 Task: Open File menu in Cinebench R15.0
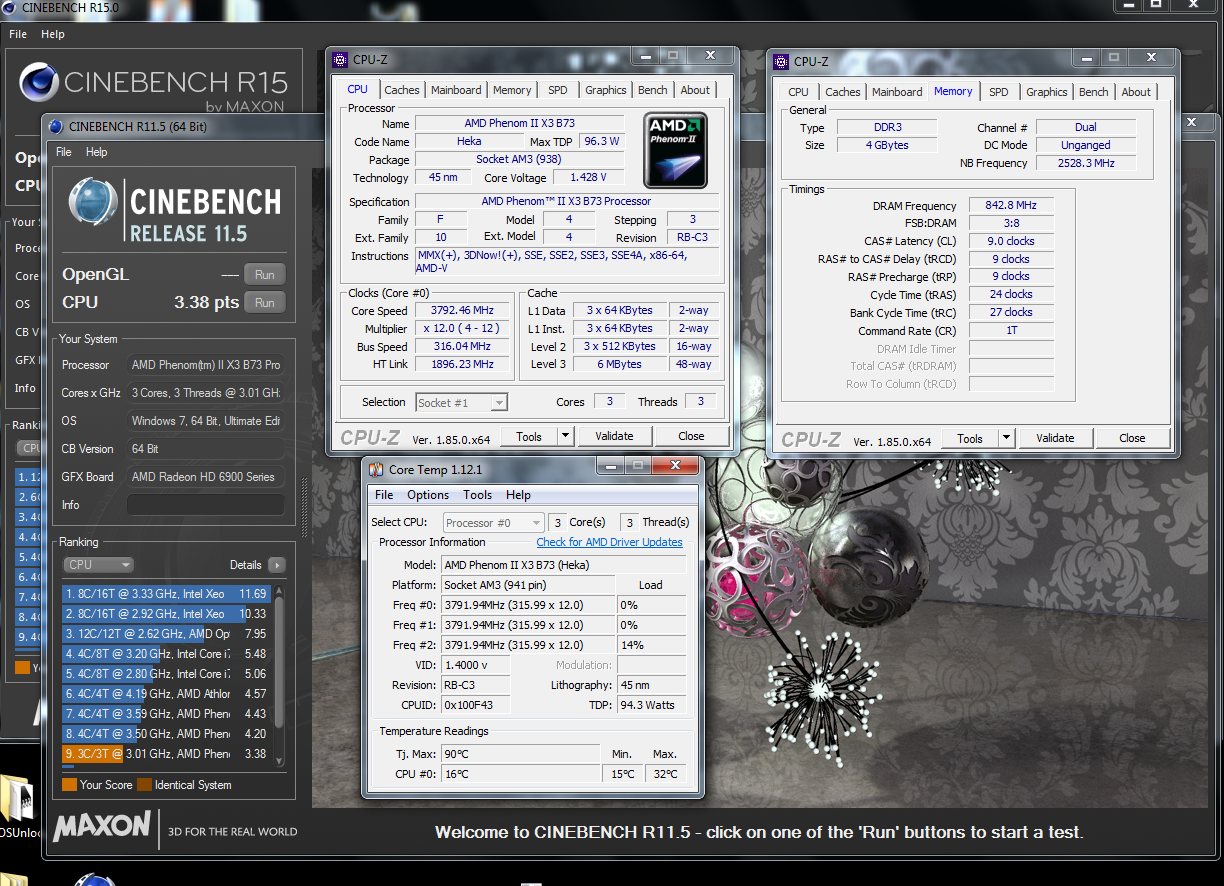tap(18, 34)
